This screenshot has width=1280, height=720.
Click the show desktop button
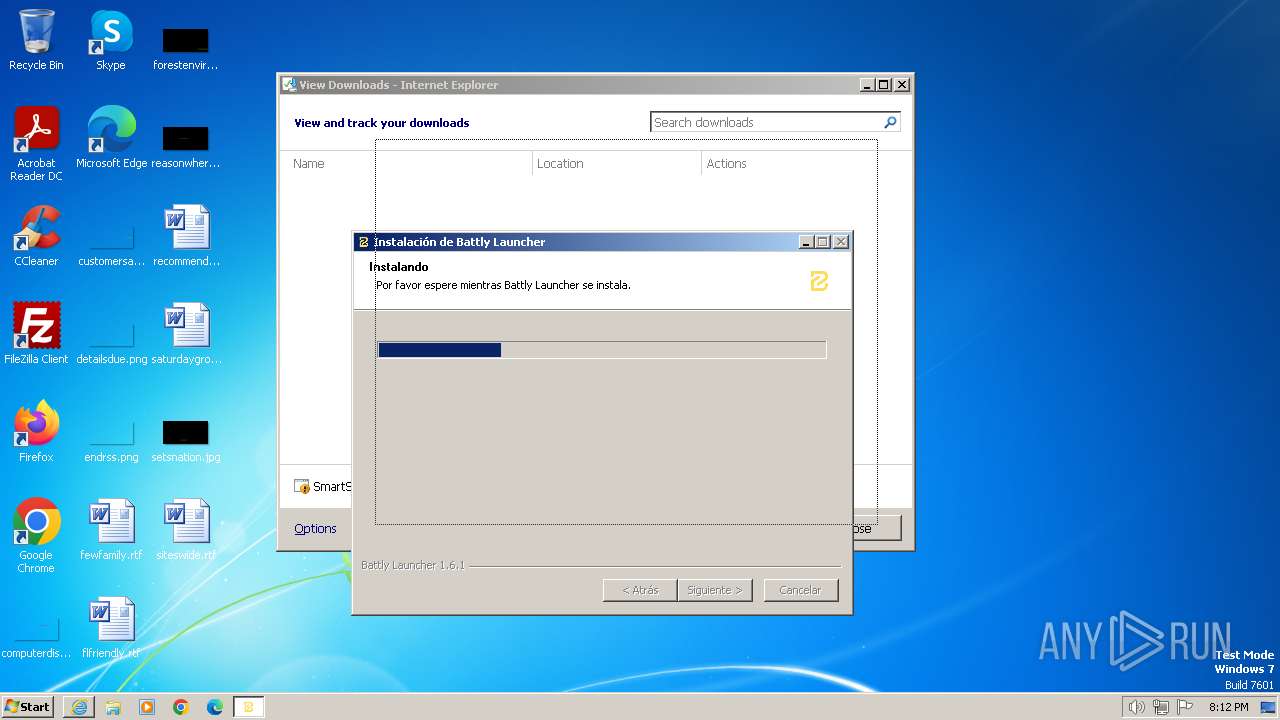click(x=1268, y=707)
